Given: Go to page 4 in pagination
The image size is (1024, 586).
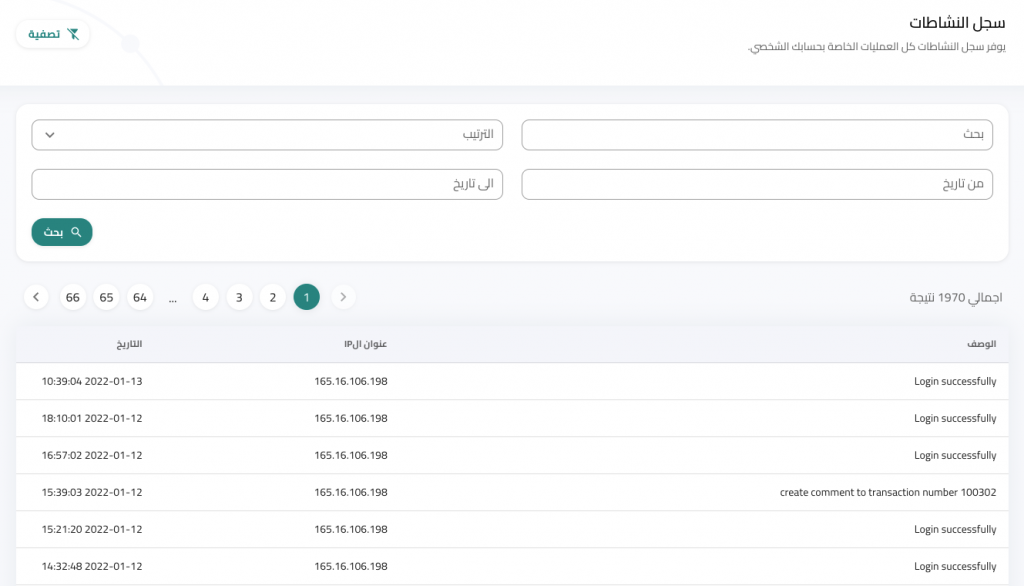Looking at the screenshot, I should 205,297.
